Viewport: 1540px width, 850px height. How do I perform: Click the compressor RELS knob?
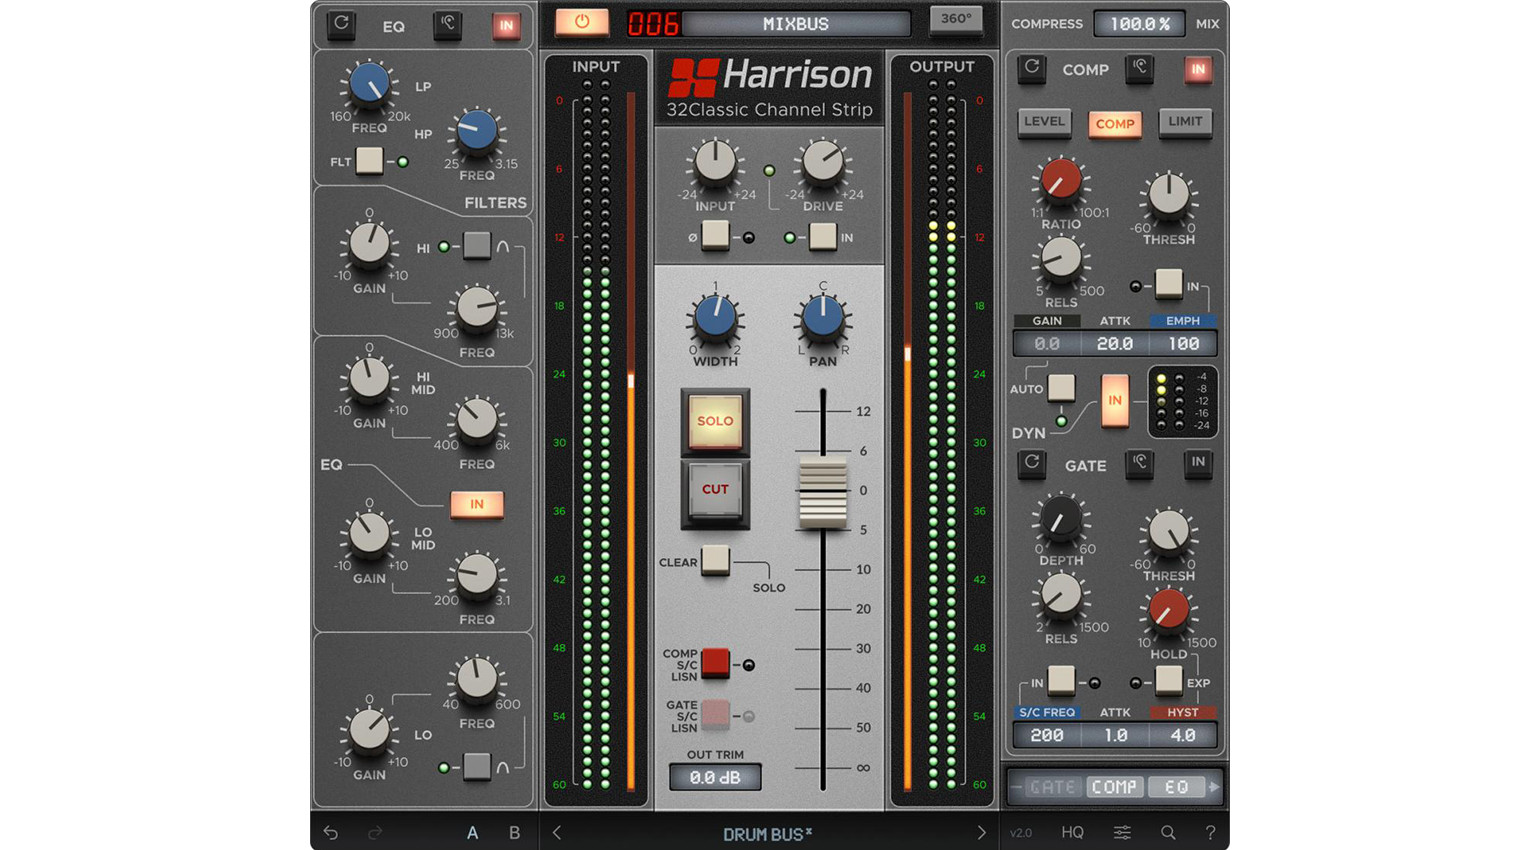pyautogui.click(x=1061, y=259)
